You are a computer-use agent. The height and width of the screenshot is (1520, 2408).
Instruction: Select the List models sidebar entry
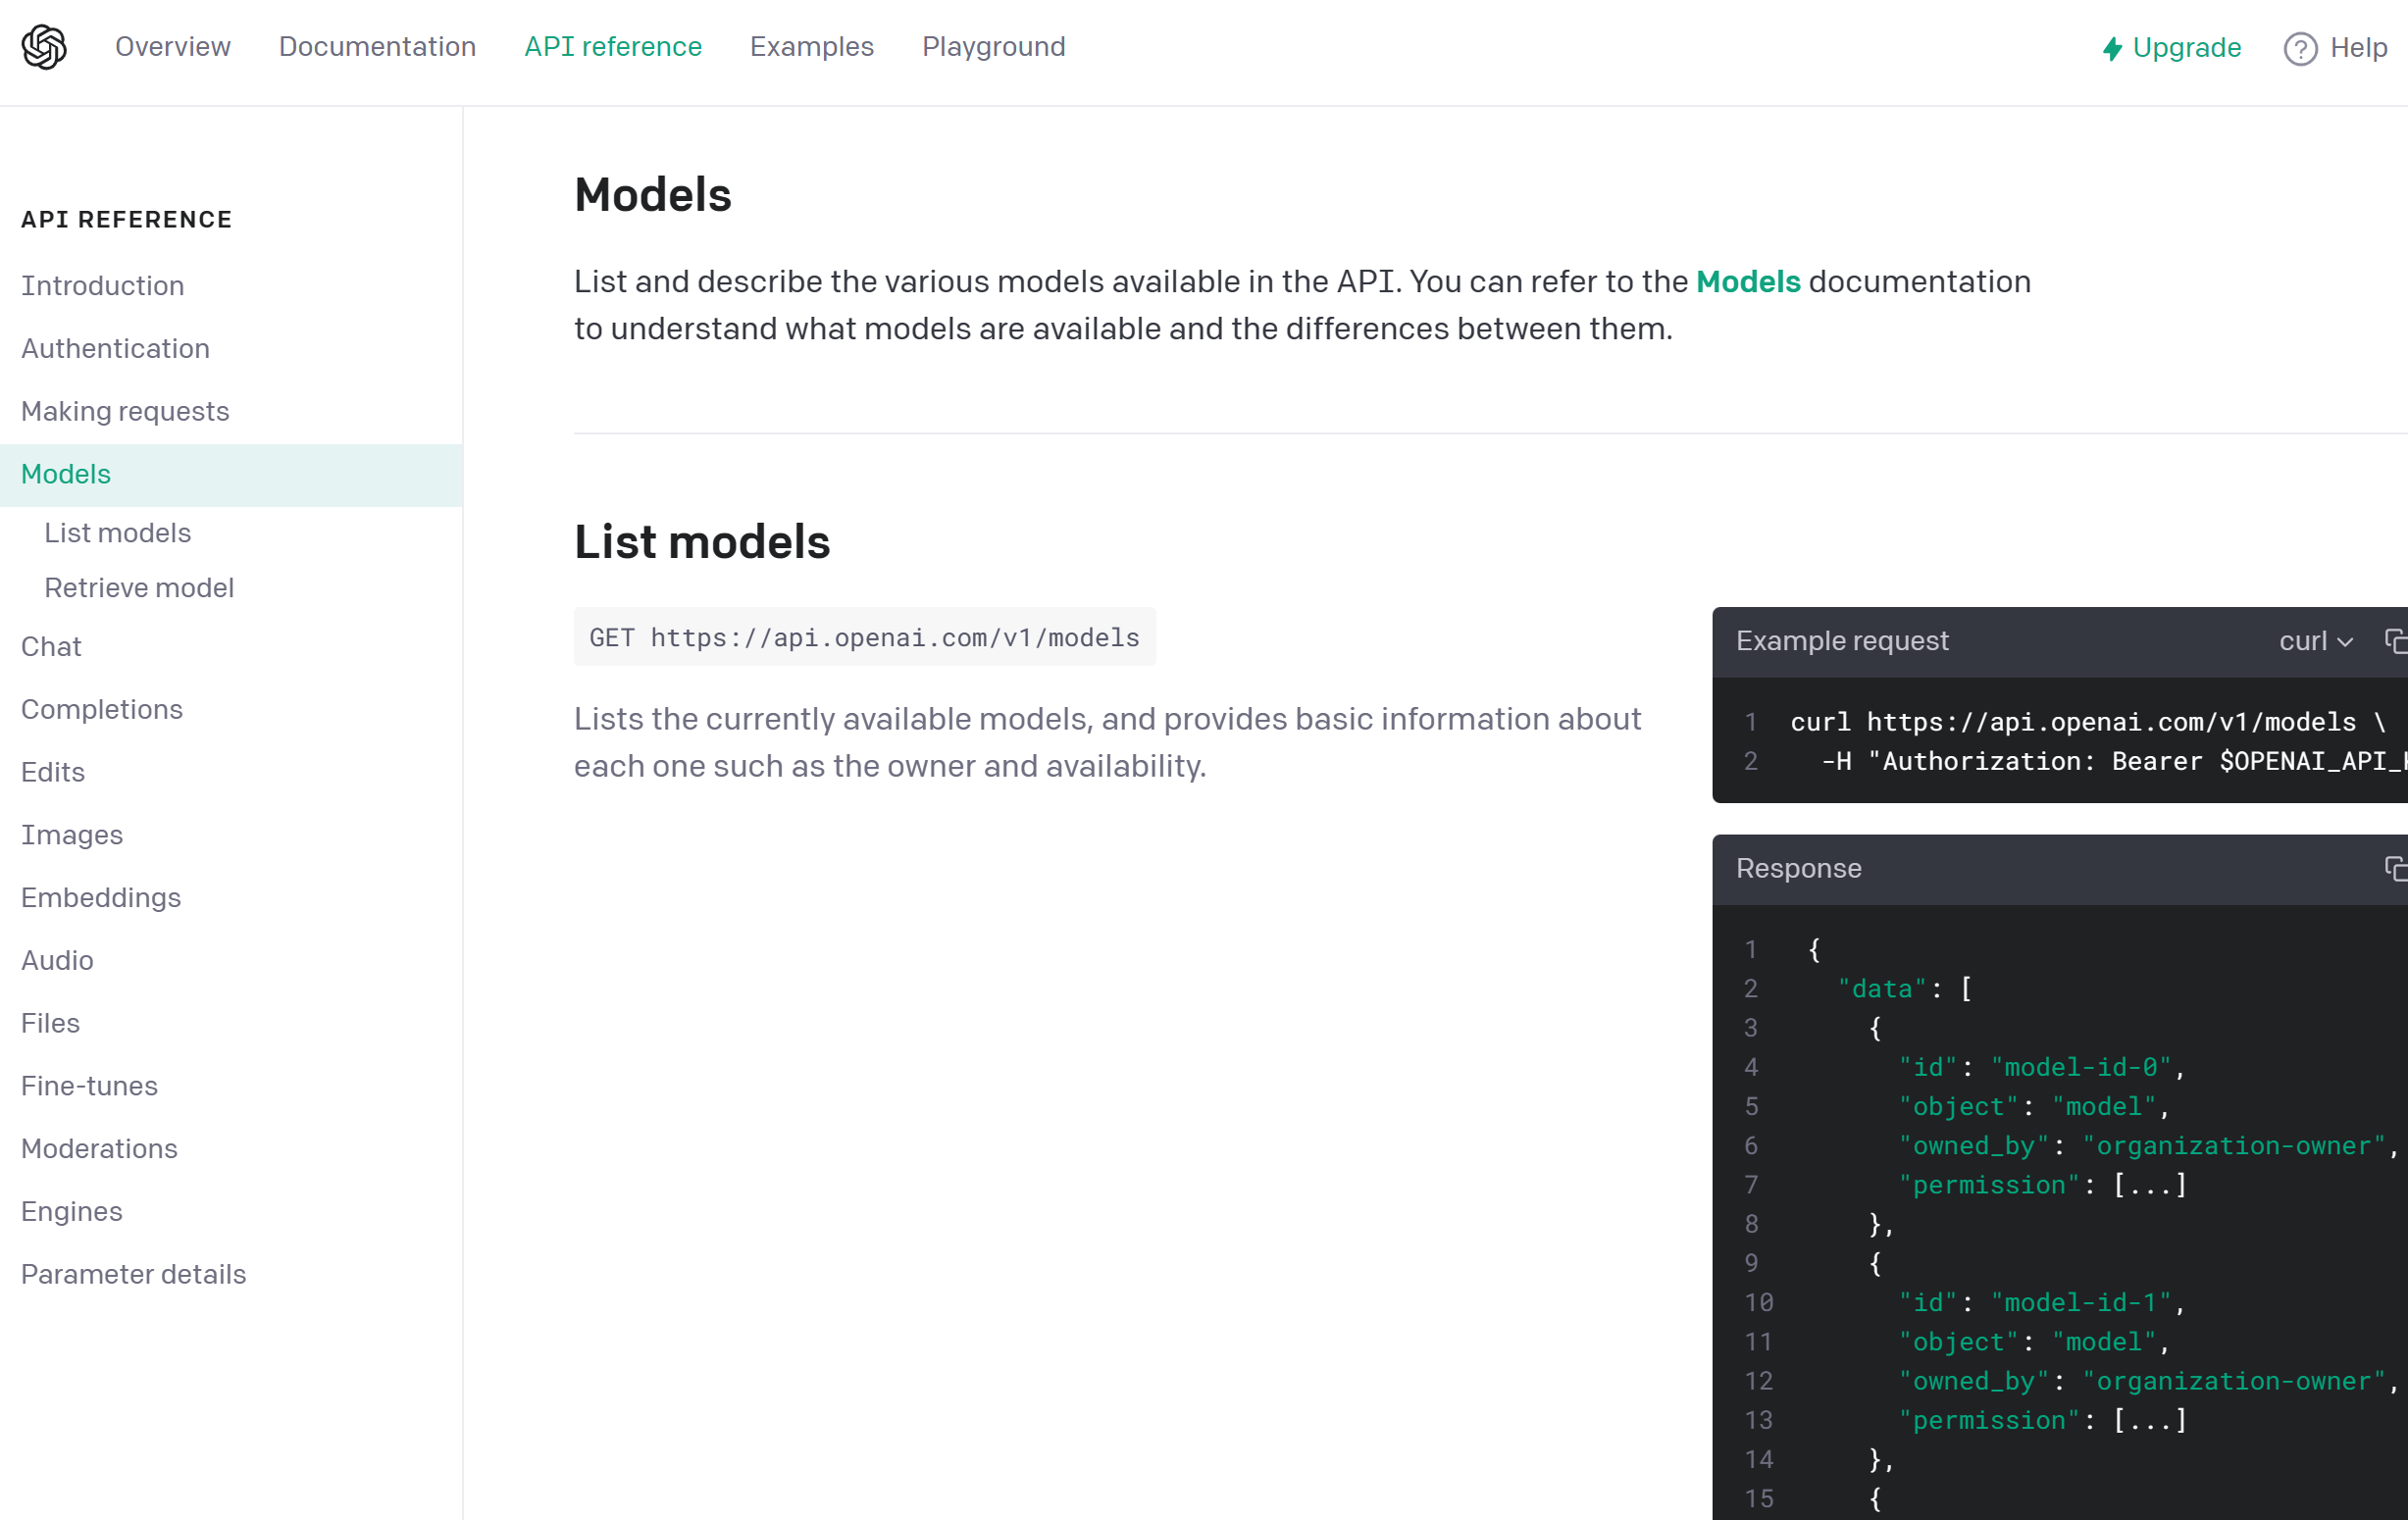[x=118, y=532]
